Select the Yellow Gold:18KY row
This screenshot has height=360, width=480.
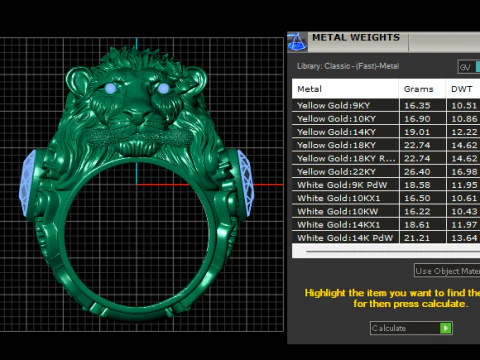point(386,145)
